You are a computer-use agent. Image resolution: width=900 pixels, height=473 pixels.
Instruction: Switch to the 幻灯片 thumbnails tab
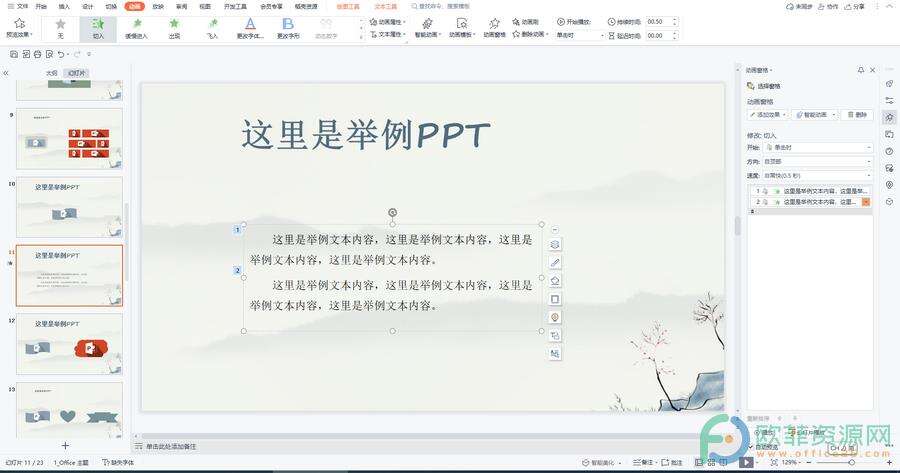[x=76, y=73]
